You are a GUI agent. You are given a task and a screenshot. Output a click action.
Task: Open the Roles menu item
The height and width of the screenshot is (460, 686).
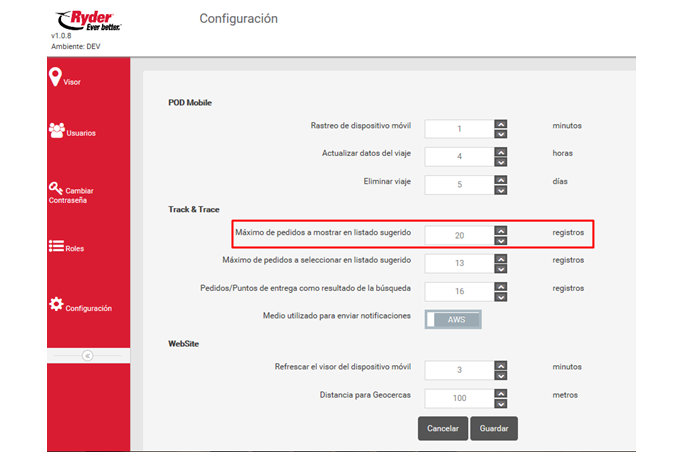click(75, 248)
